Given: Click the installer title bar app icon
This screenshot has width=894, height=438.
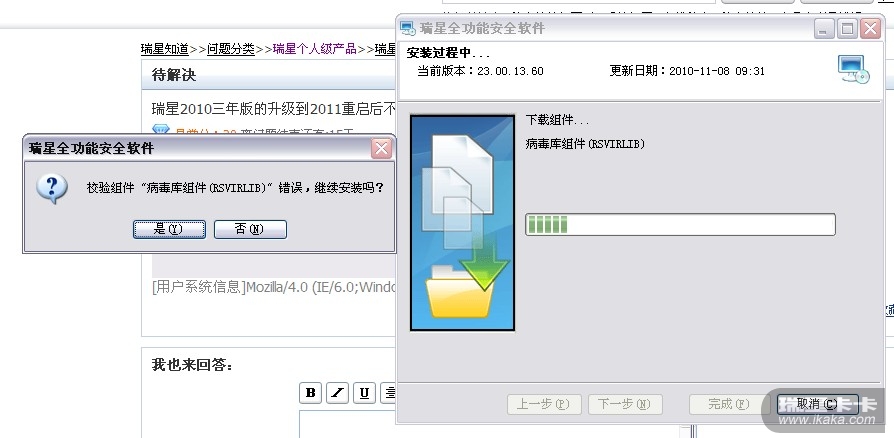Looking at the screenshot, I should pos(407,28).
